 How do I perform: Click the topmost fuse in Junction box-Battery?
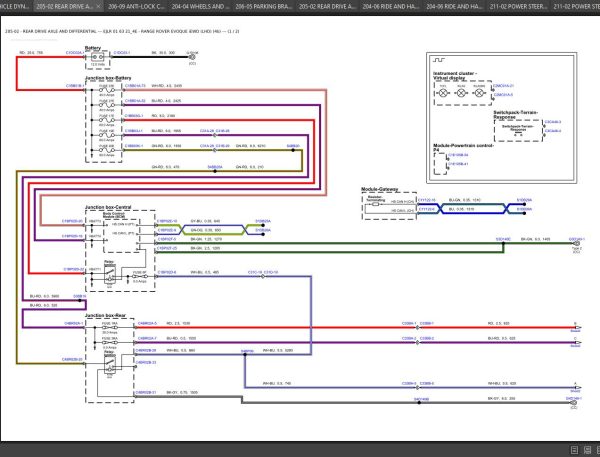click(x=105, y=88)
